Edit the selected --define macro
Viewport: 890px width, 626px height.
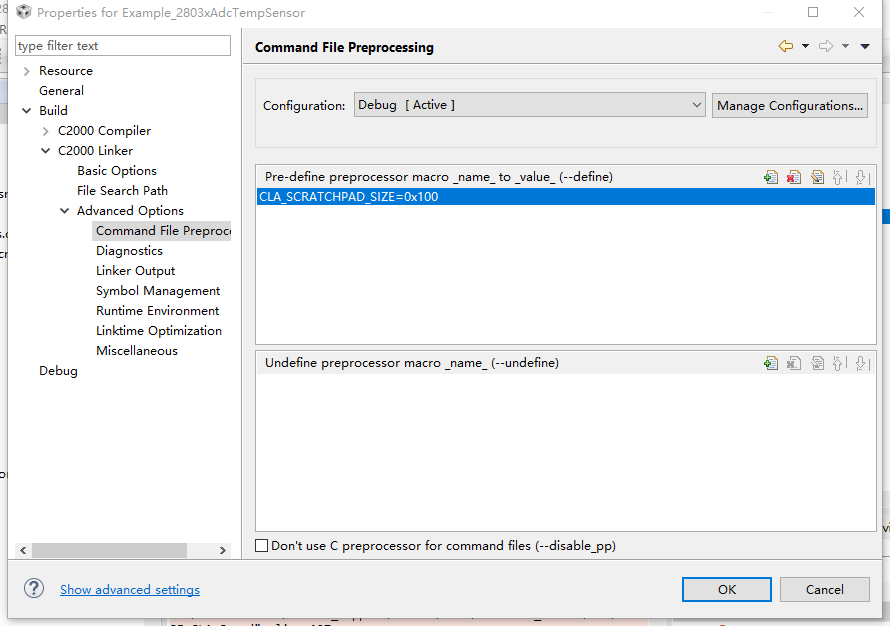[x=817, y=177]
